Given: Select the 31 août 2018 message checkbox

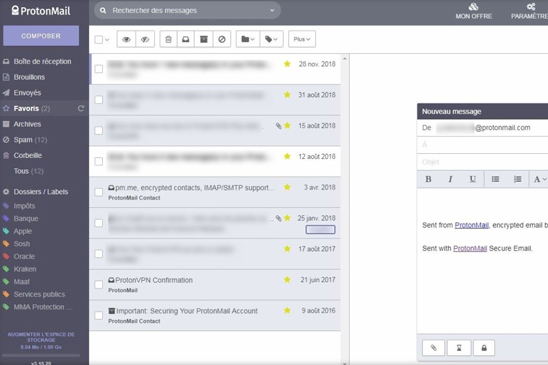Looking at the screenshot, I should (99, 100).
